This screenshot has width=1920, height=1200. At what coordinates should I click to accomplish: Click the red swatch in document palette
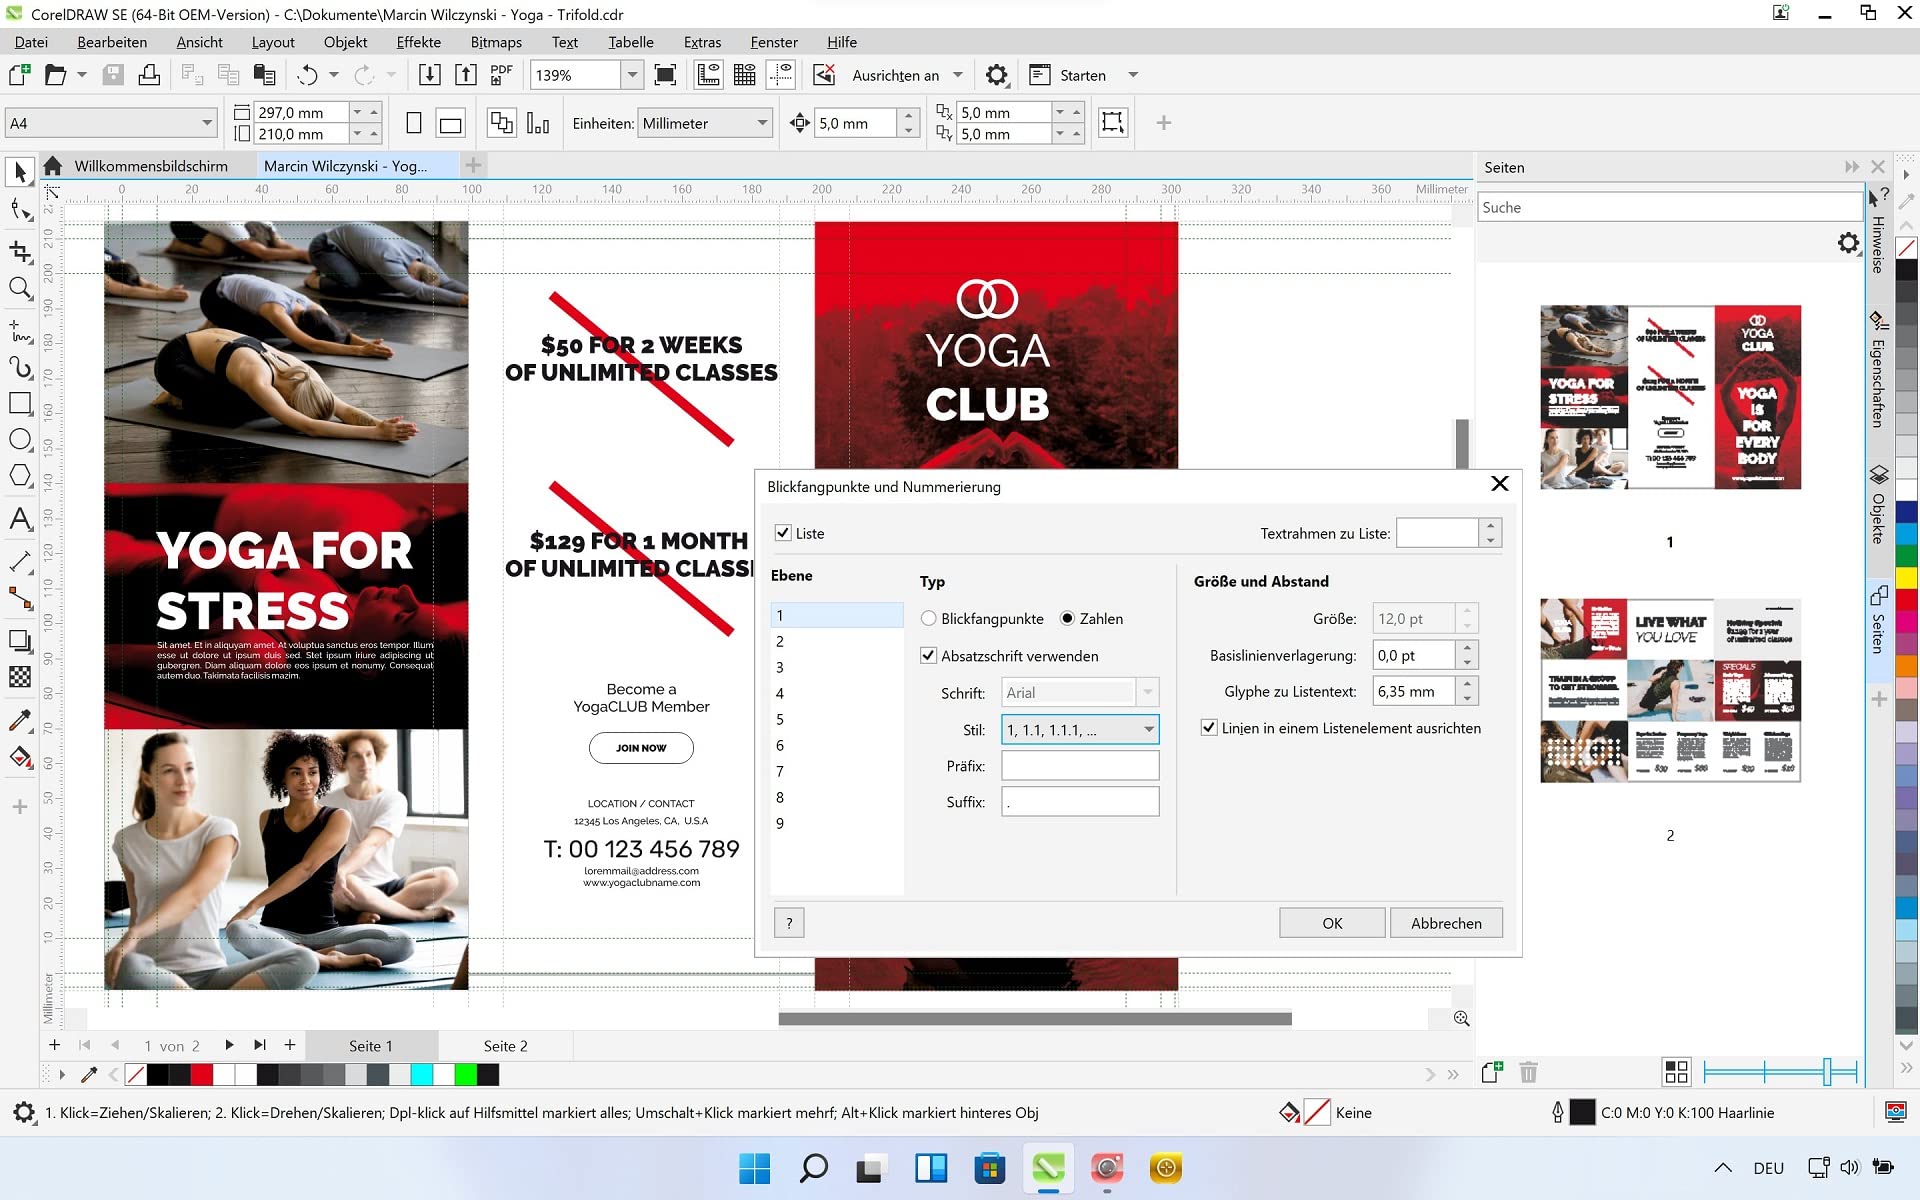[201, 1075]
